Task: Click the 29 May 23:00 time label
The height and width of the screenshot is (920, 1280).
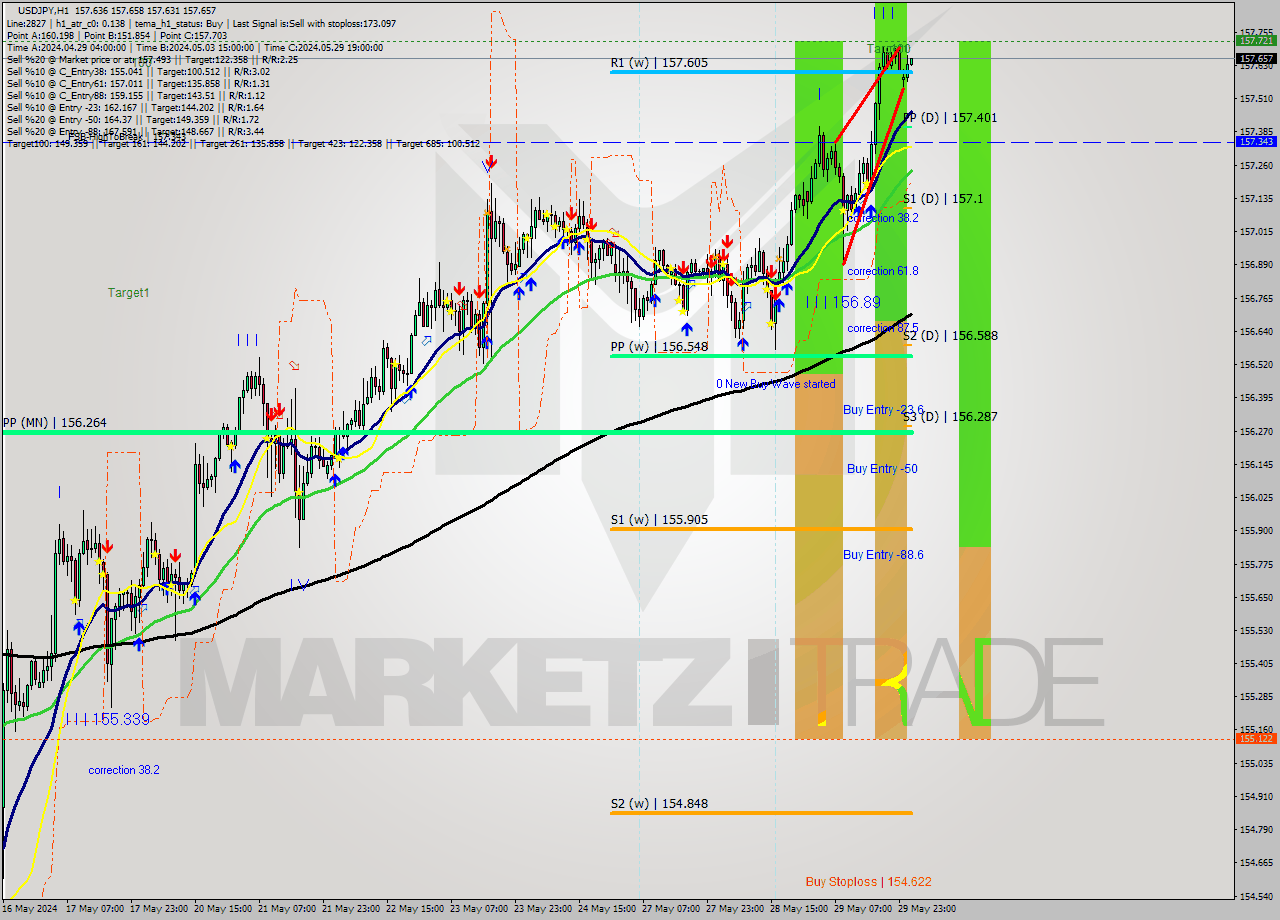Action: coord(929,909)
